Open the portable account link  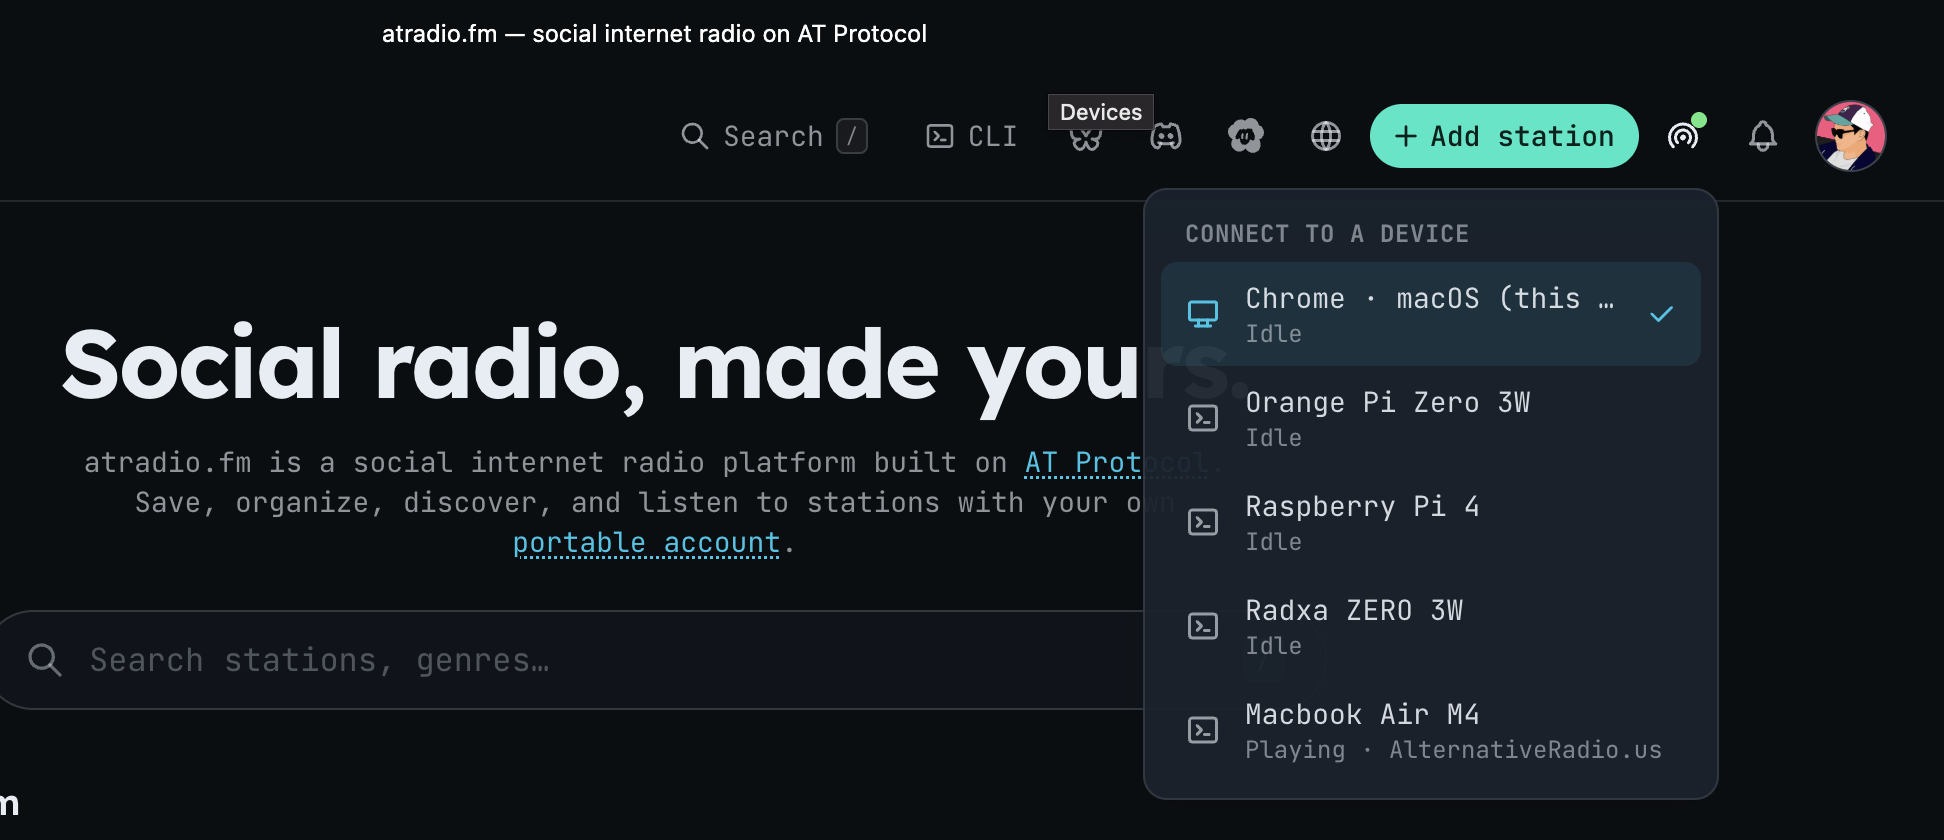click(x=646, y=543)
